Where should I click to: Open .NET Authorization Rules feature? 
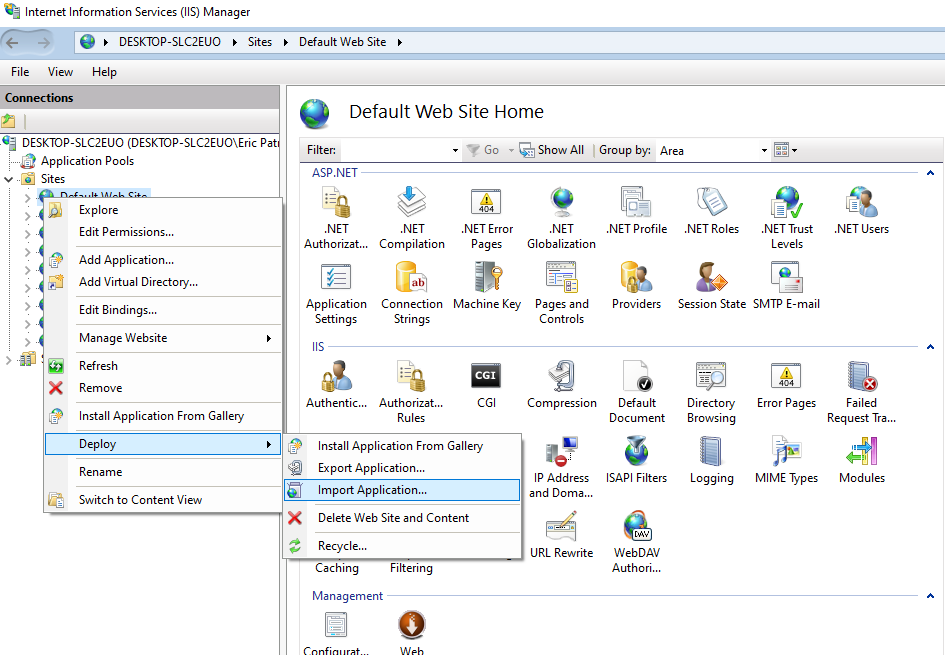(336, 218)
